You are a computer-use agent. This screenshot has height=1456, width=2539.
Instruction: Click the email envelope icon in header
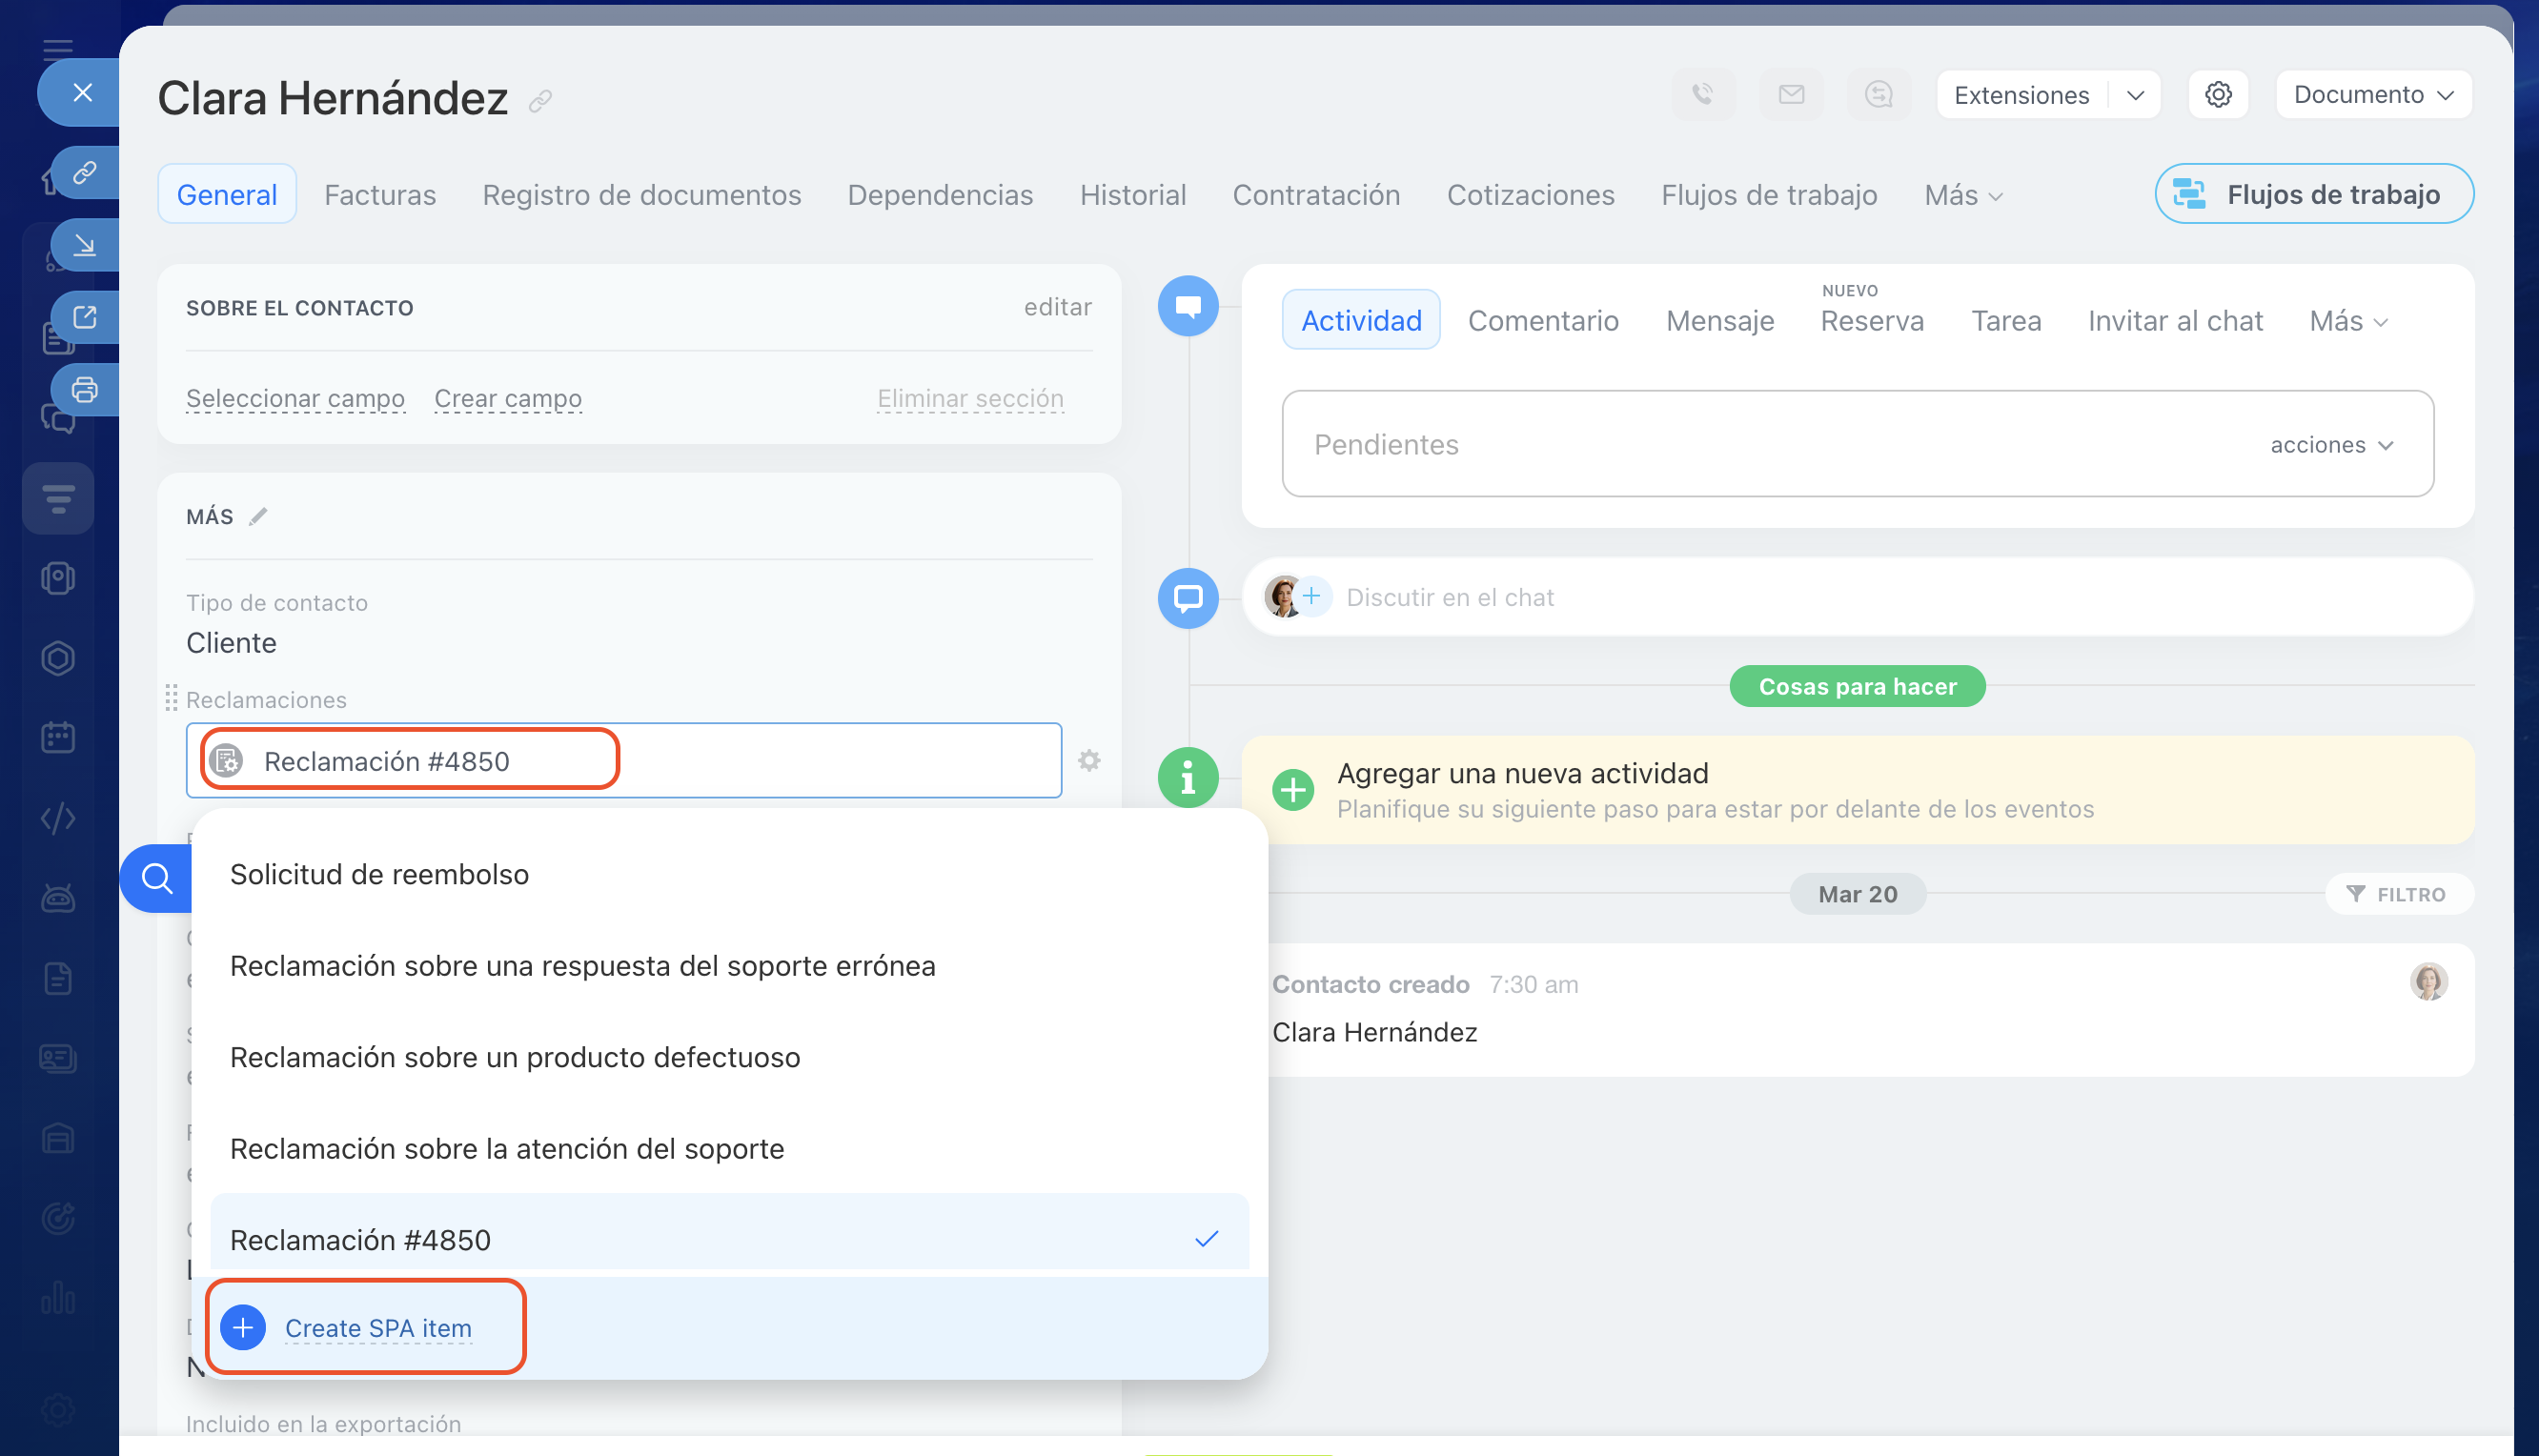tap(1791, 95)
